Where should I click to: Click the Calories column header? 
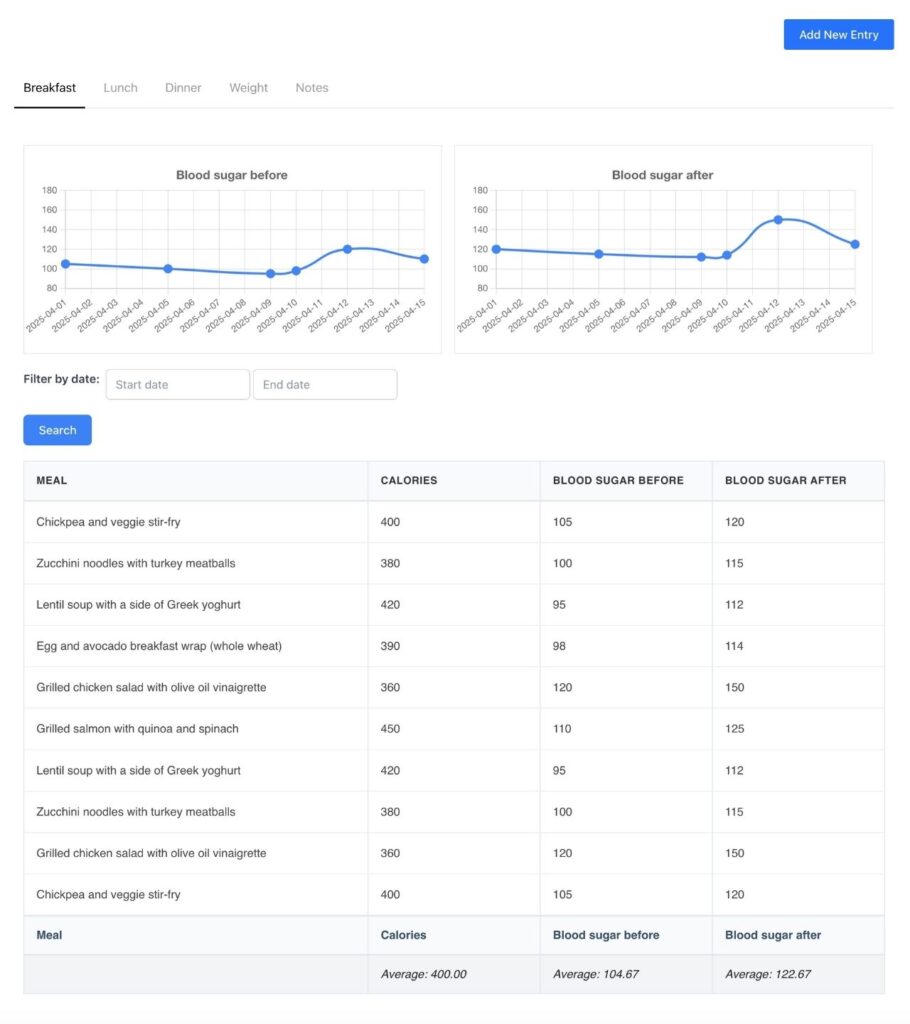point(409,481)
